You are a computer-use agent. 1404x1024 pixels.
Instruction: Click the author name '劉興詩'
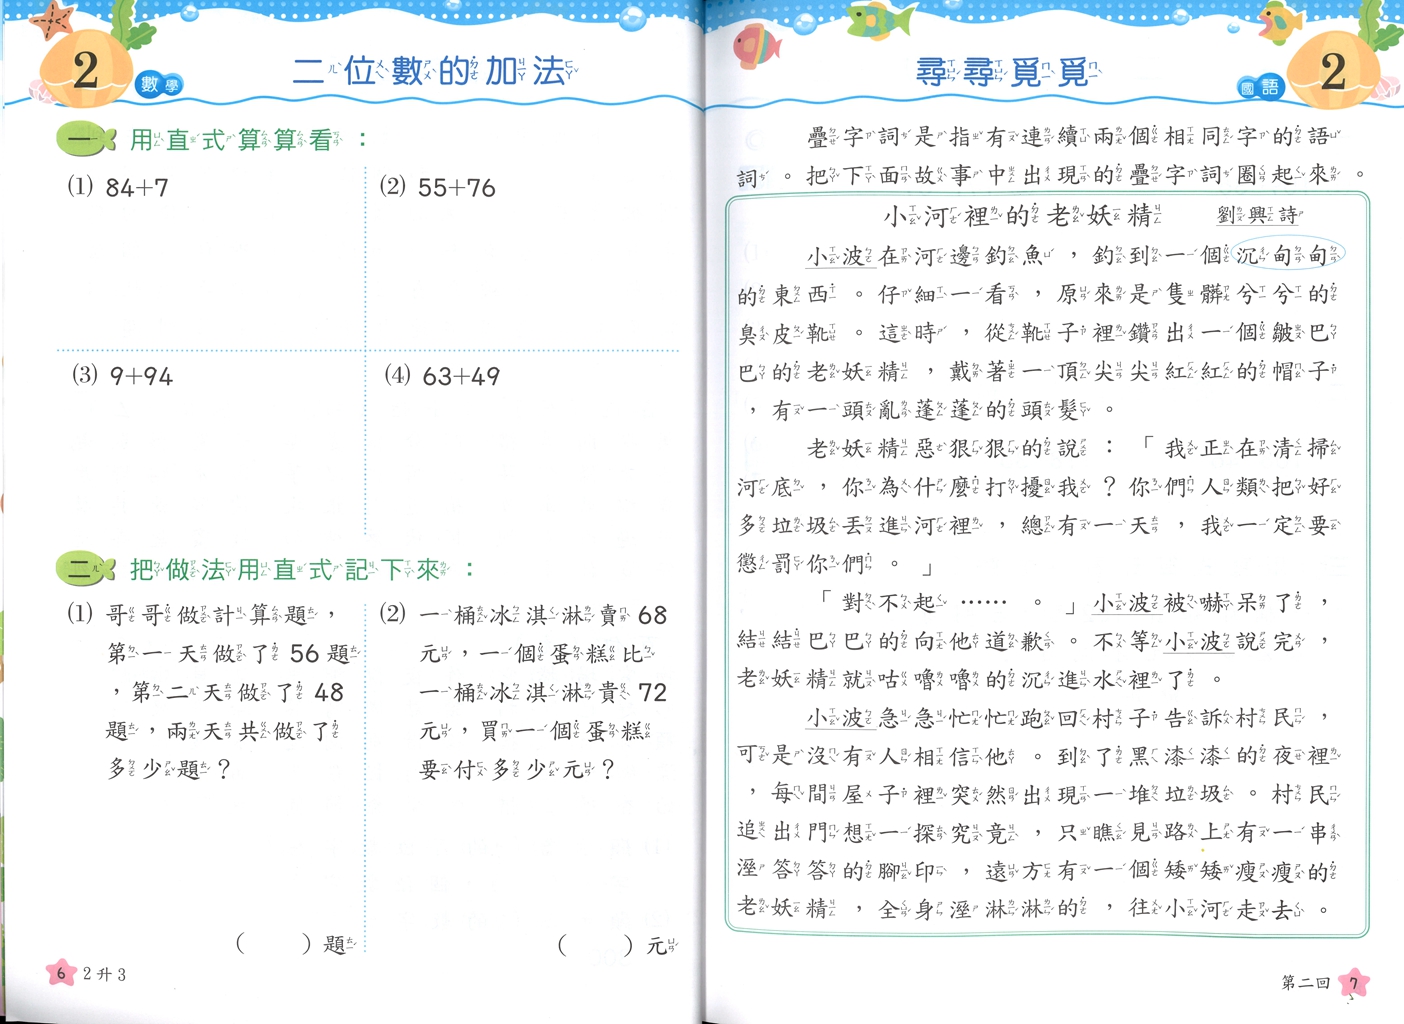(1260, 214)
